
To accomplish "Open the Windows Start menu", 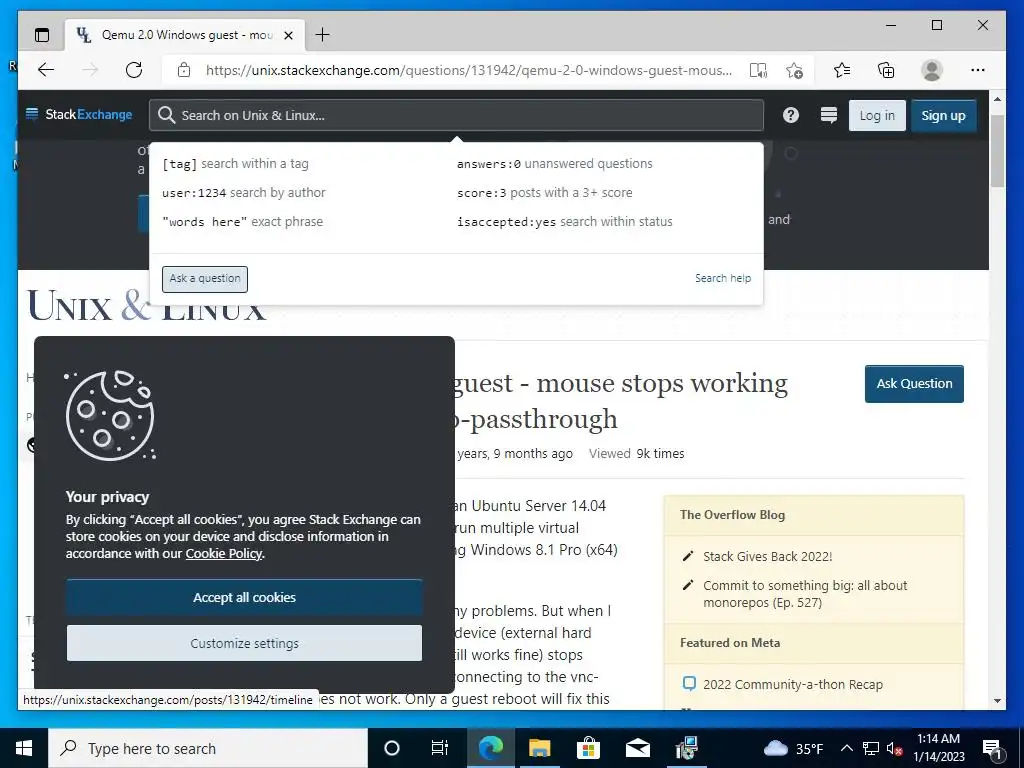I will [24, 748].
